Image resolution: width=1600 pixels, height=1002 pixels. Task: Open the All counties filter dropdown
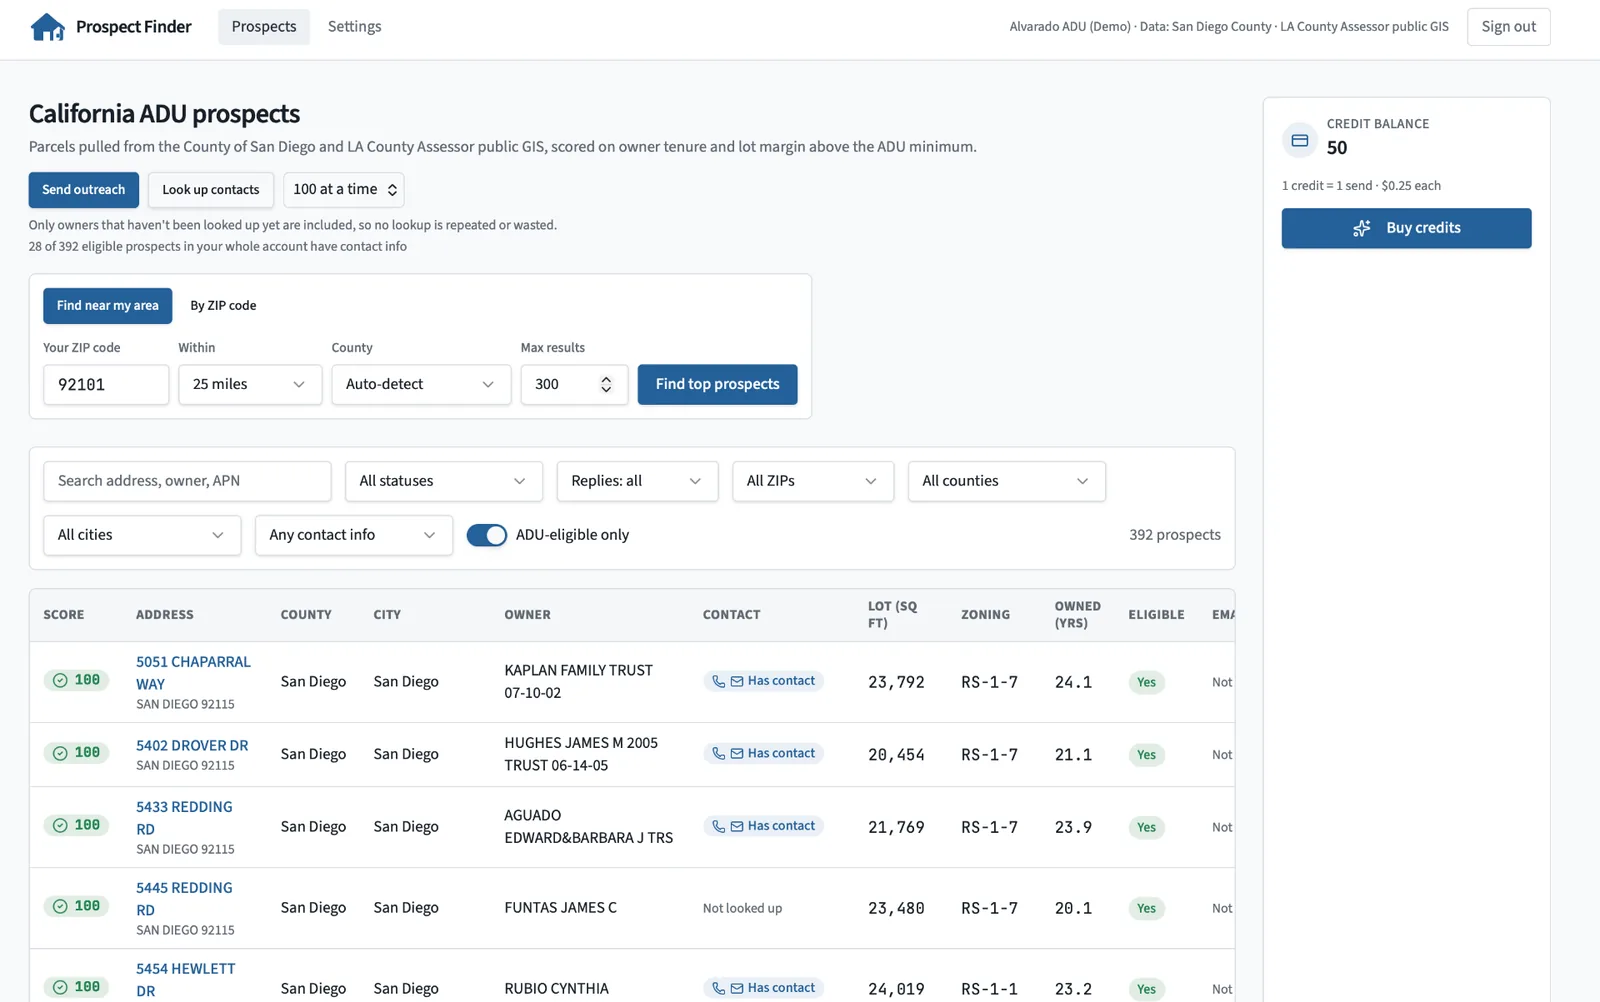click(x=1007, y=481)
